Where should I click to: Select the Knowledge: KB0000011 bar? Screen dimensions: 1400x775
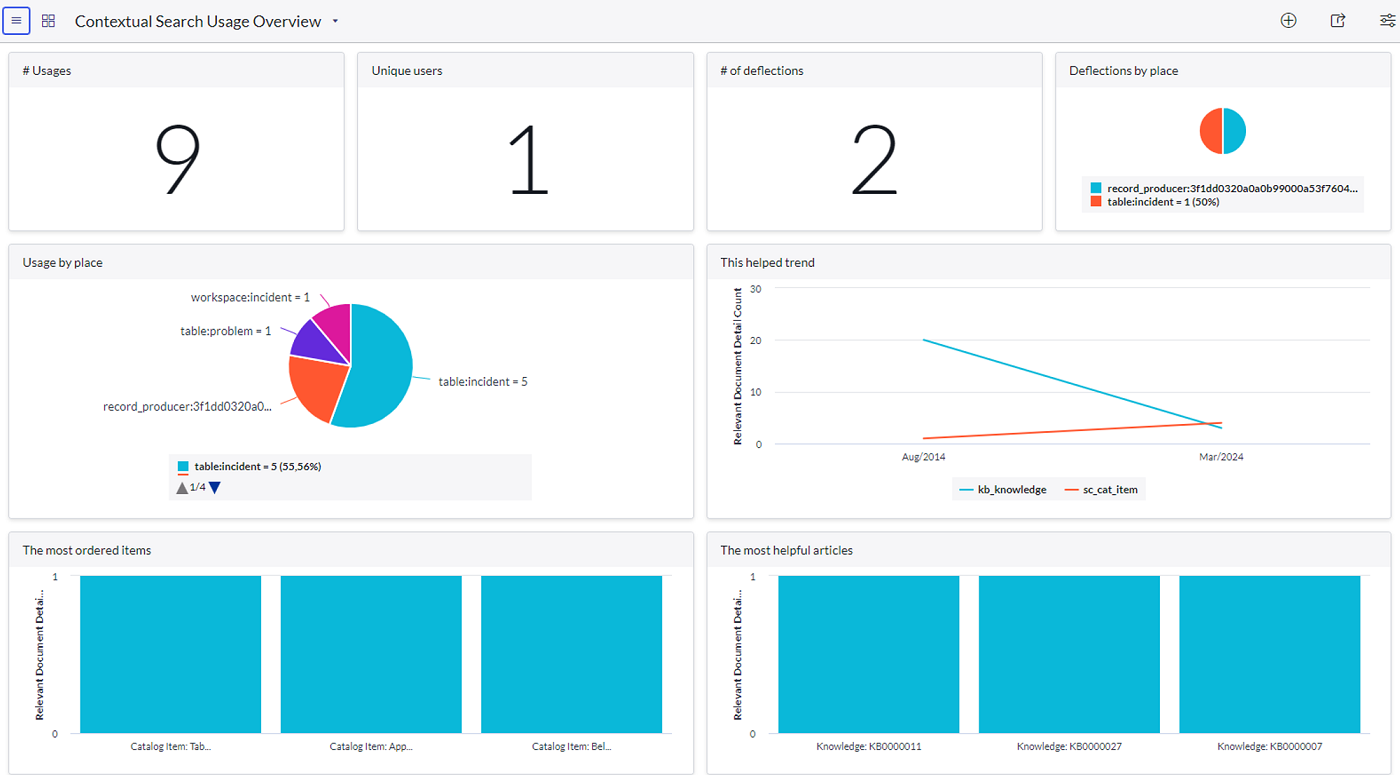[x=869, y=654]
